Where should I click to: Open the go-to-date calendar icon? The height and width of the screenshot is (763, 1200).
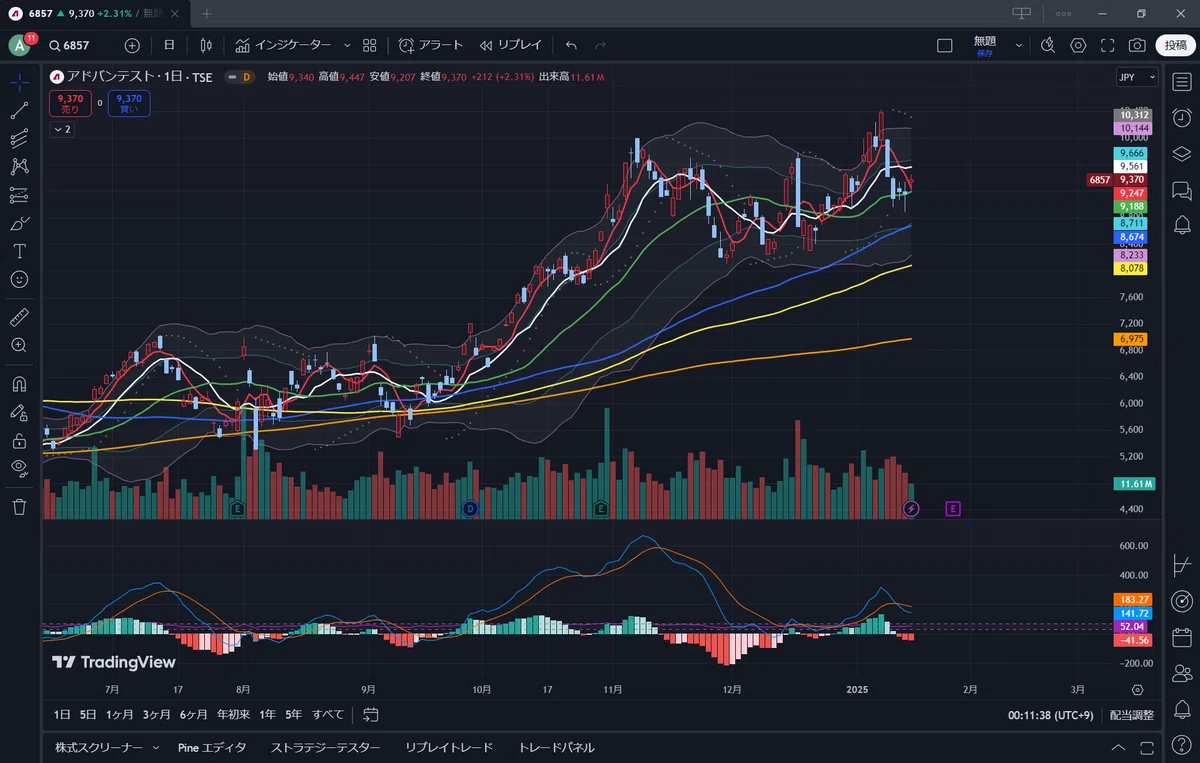371,715
